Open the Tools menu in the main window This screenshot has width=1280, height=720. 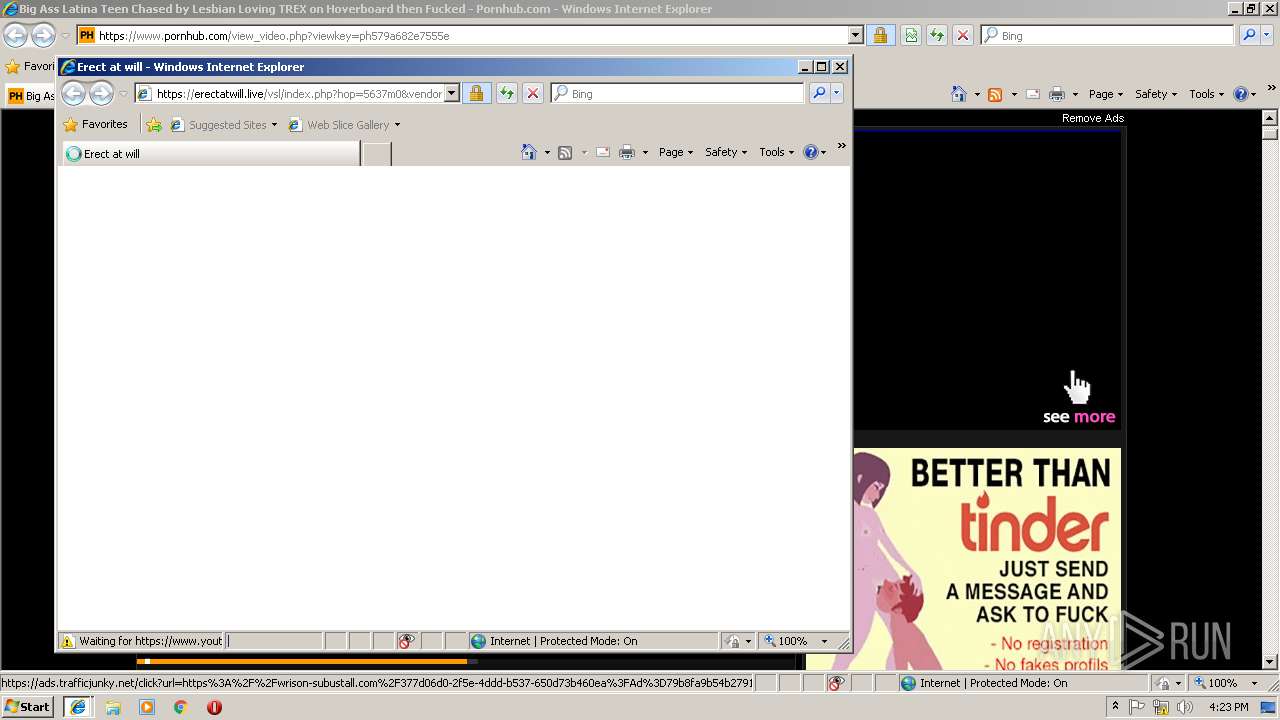(1206, 94)
